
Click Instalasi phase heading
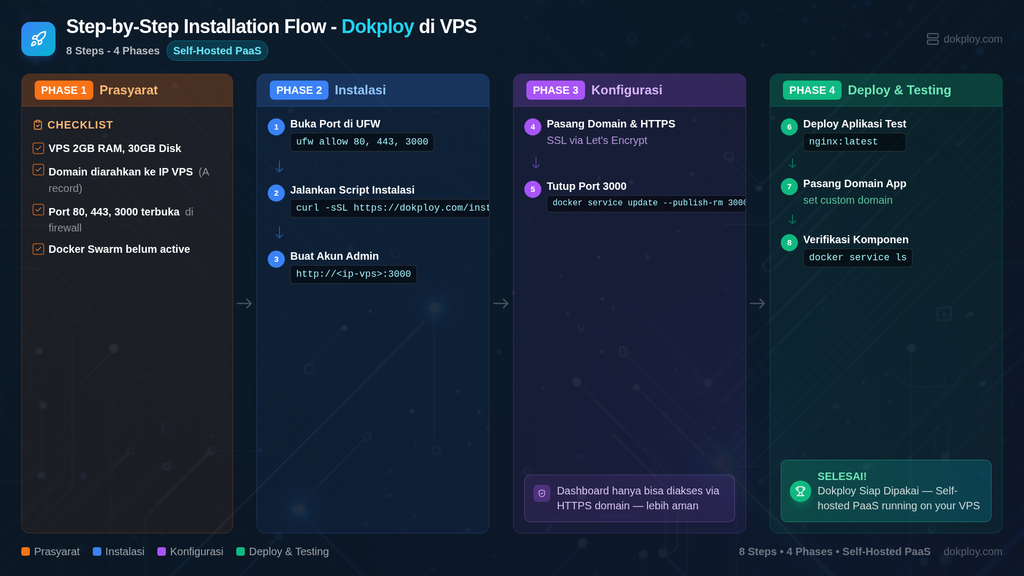pyautogui.click(x=360, y=90)
